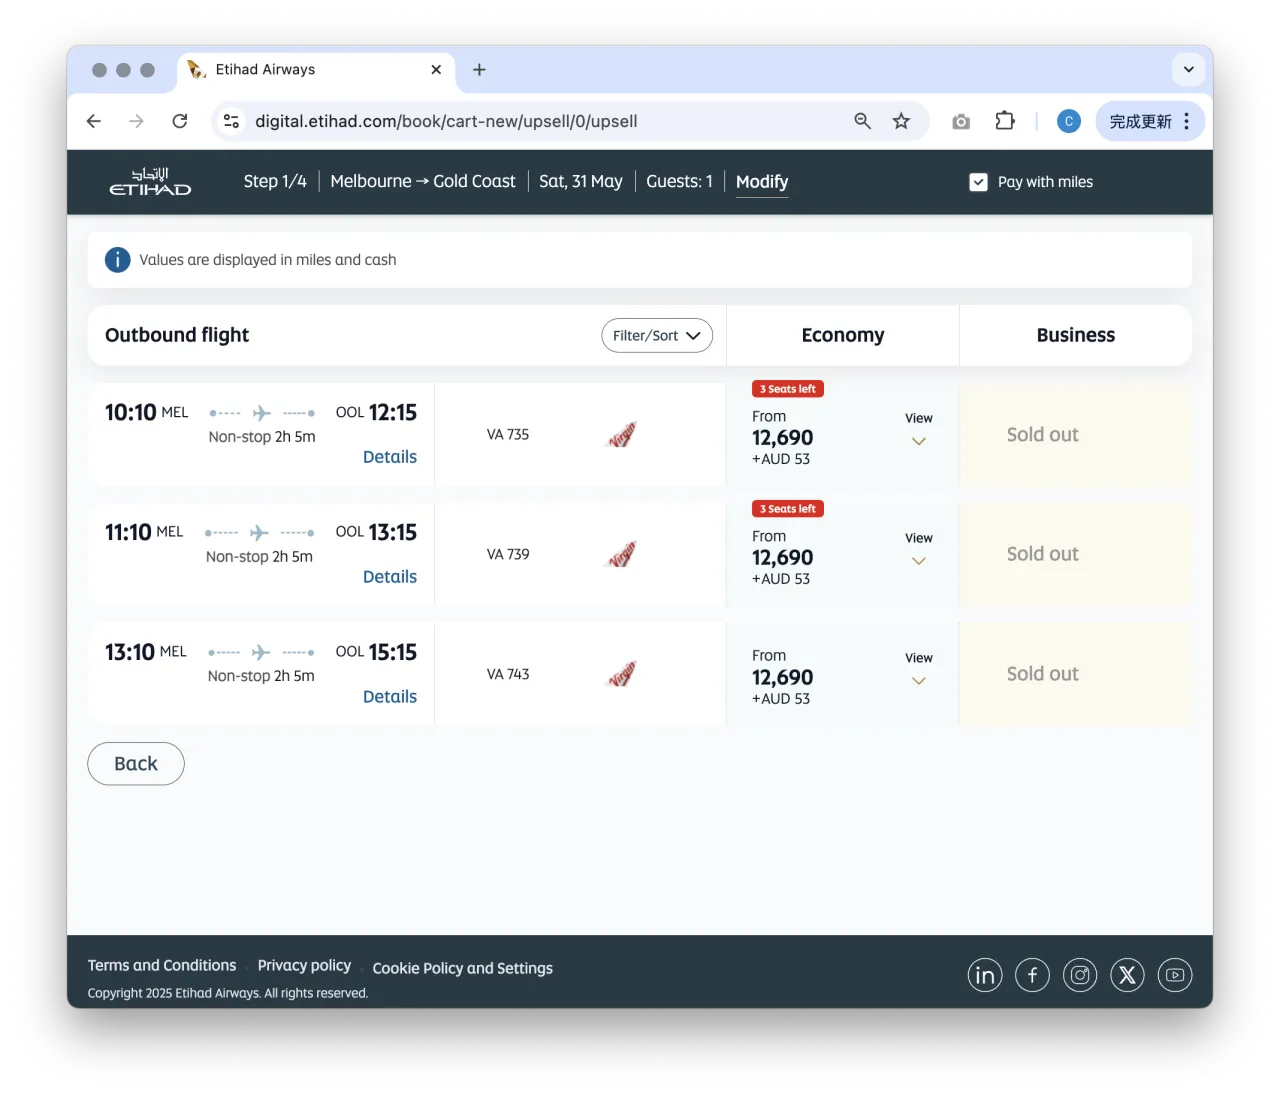1280x1097 pixels.
Task: Select the Economy column header
Action: tap(843, 335)
